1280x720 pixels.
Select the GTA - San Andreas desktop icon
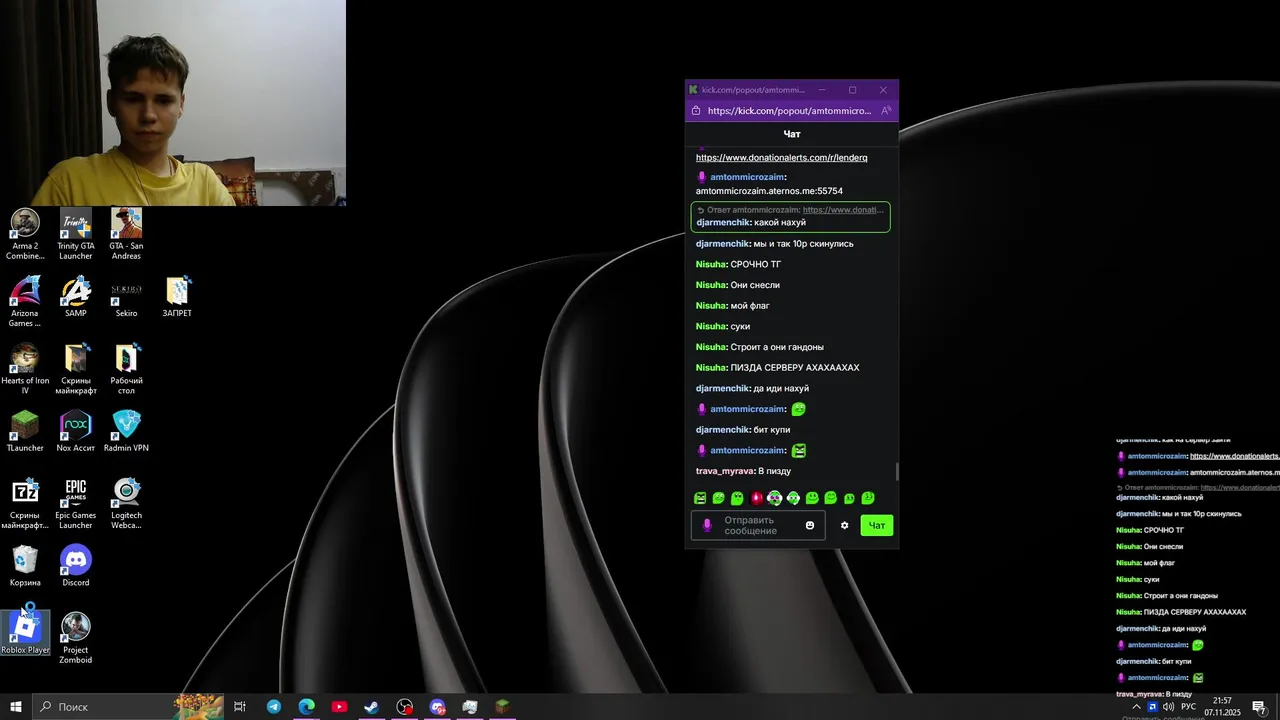pyautogui.click(x=126, y=234)
